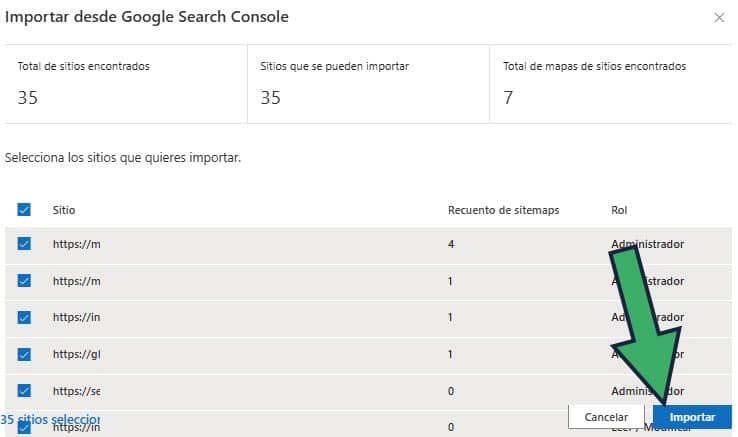738x437 pixels.
Task: Uncheck the https://gl site checkbox
Action: coord(24,354)
